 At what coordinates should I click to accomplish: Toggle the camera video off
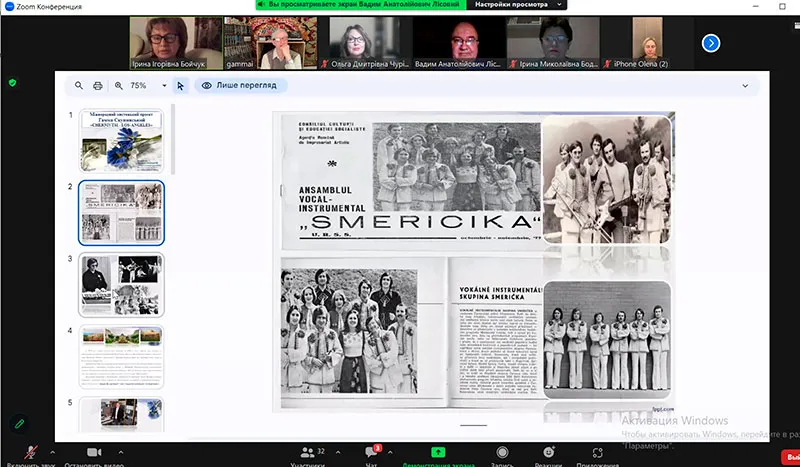(95, 453)
